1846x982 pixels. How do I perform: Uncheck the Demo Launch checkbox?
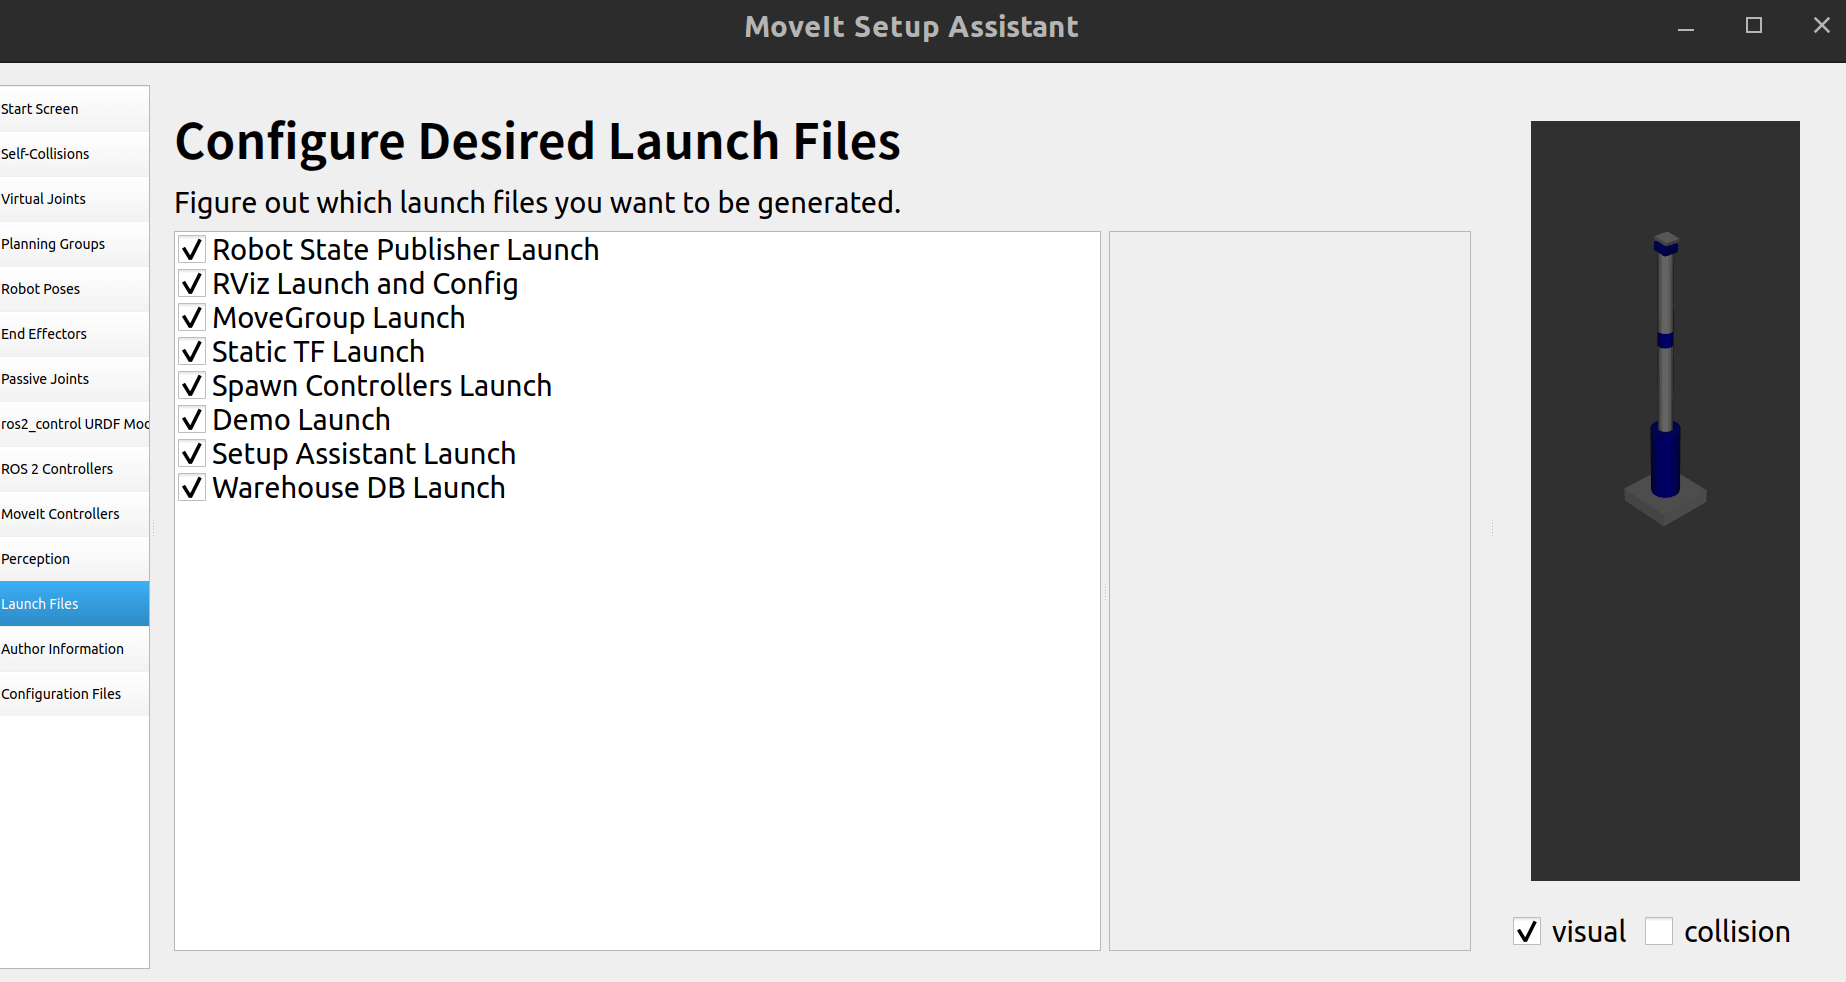coord(192,420)
